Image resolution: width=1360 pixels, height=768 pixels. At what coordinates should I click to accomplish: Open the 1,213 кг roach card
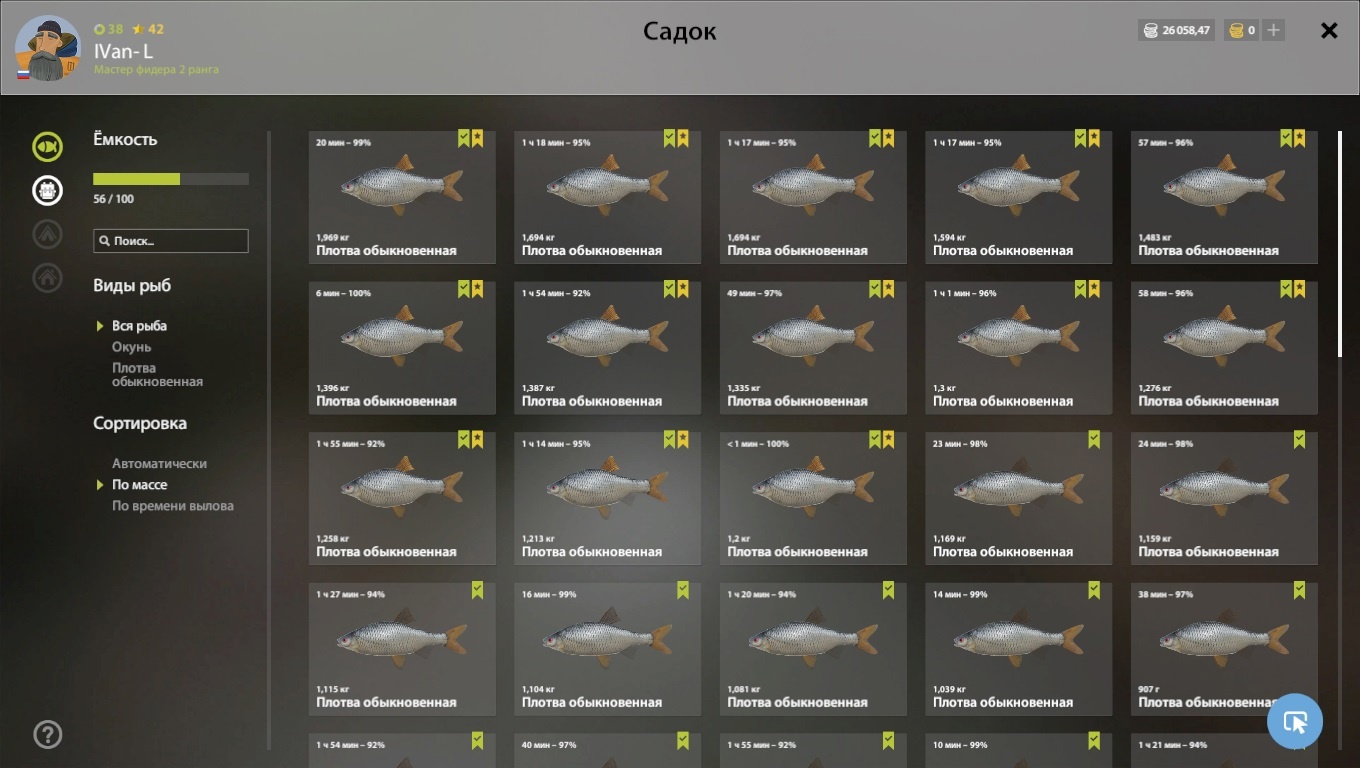[x=608, y=498]
